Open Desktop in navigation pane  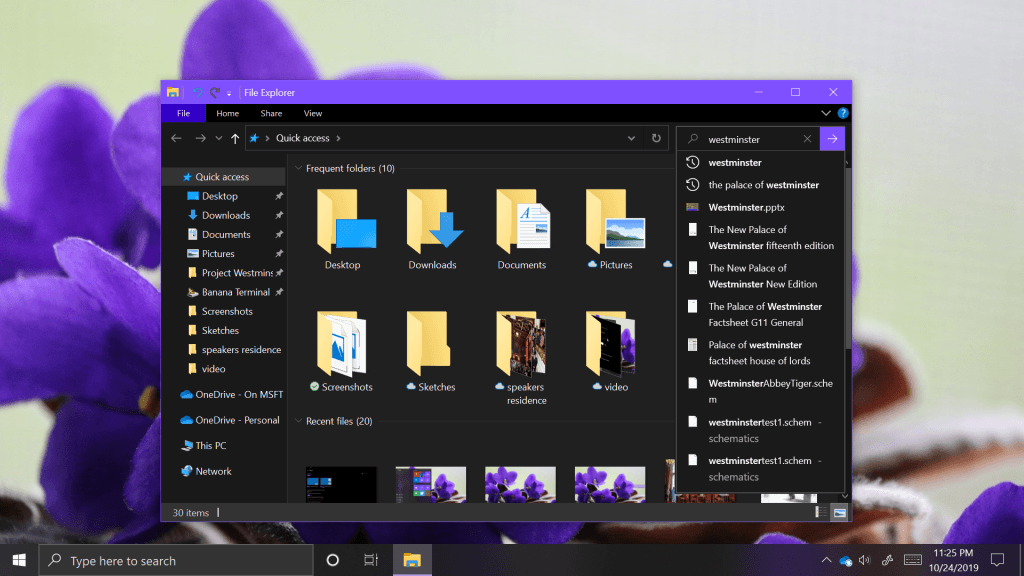[219, 196]
